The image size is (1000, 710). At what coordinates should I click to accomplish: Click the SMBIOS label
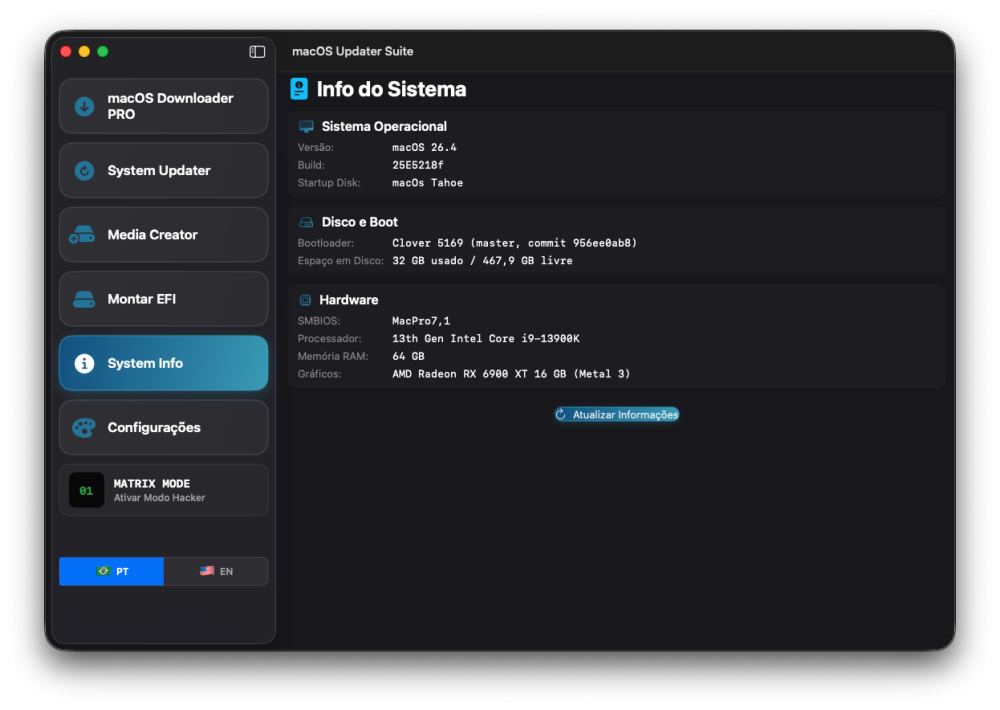click(x=319, y=321)
